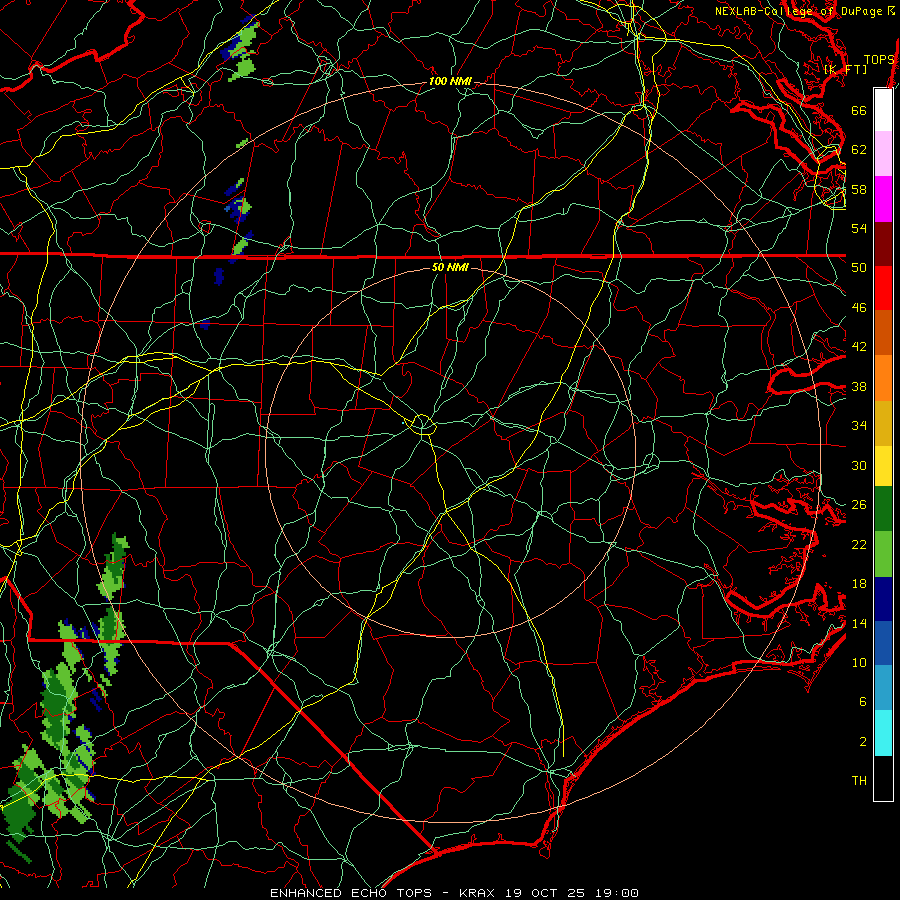Click the bright yellow legend swatch

[883, 466]
